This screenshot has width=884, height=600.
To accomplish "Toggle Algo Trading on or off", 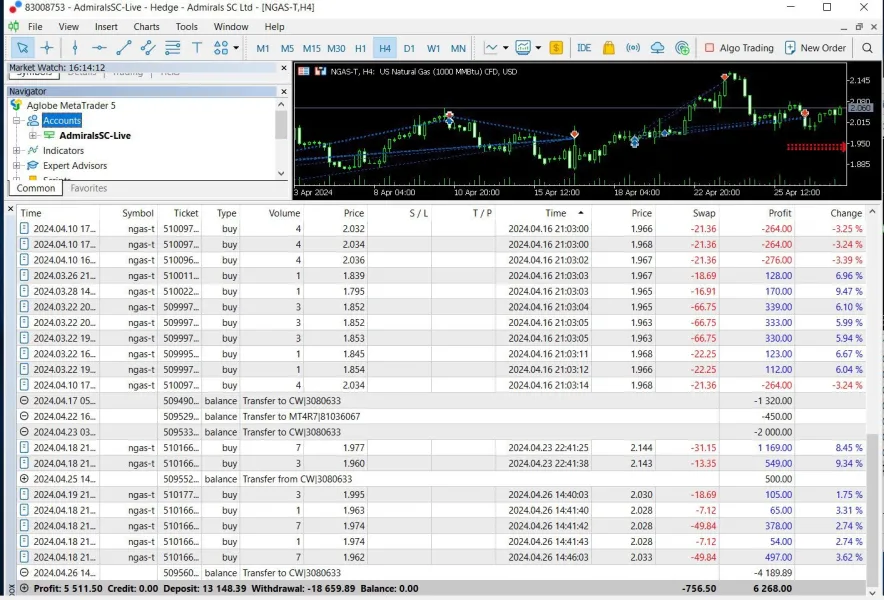I will (739, 48).
